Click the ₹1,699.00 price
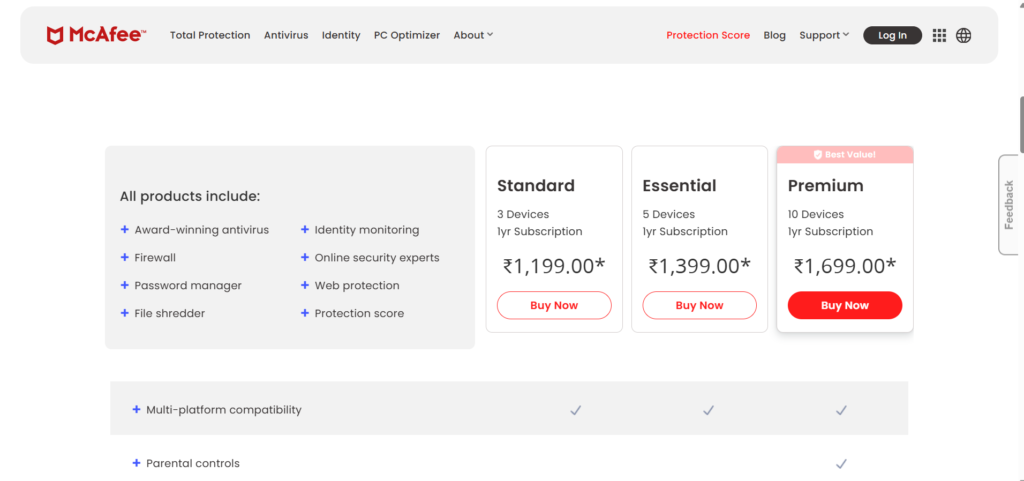Viewport: 1024px width, 481px height. pos(845,266)
